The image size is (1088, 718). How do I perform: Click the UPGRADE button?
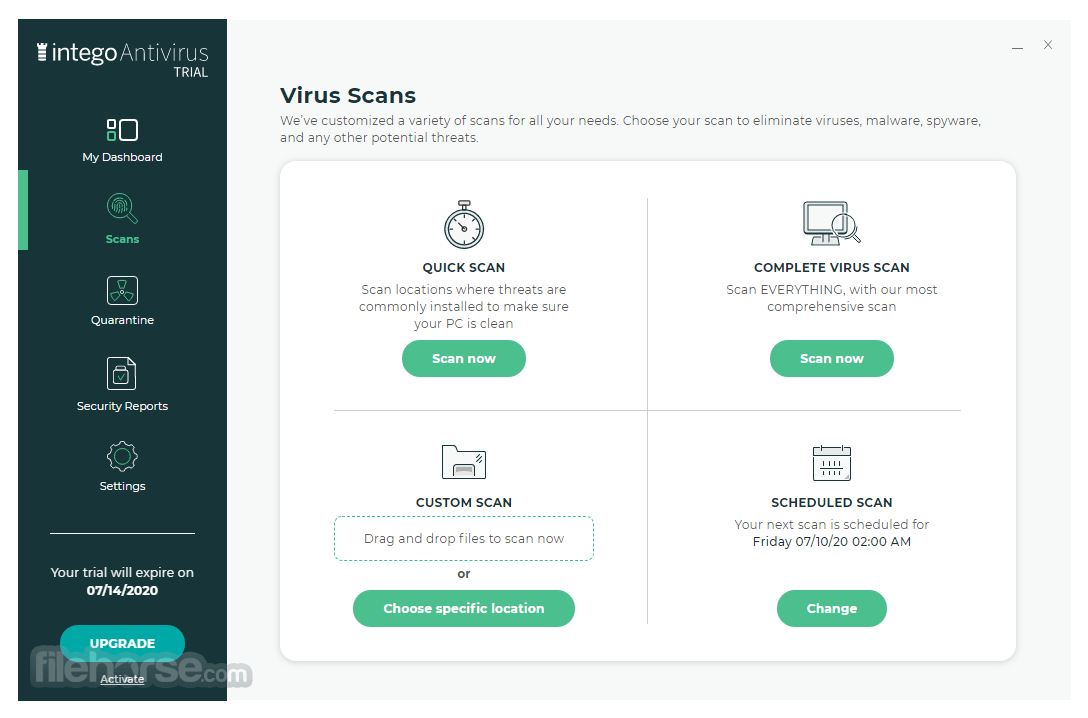click(122, 643)
